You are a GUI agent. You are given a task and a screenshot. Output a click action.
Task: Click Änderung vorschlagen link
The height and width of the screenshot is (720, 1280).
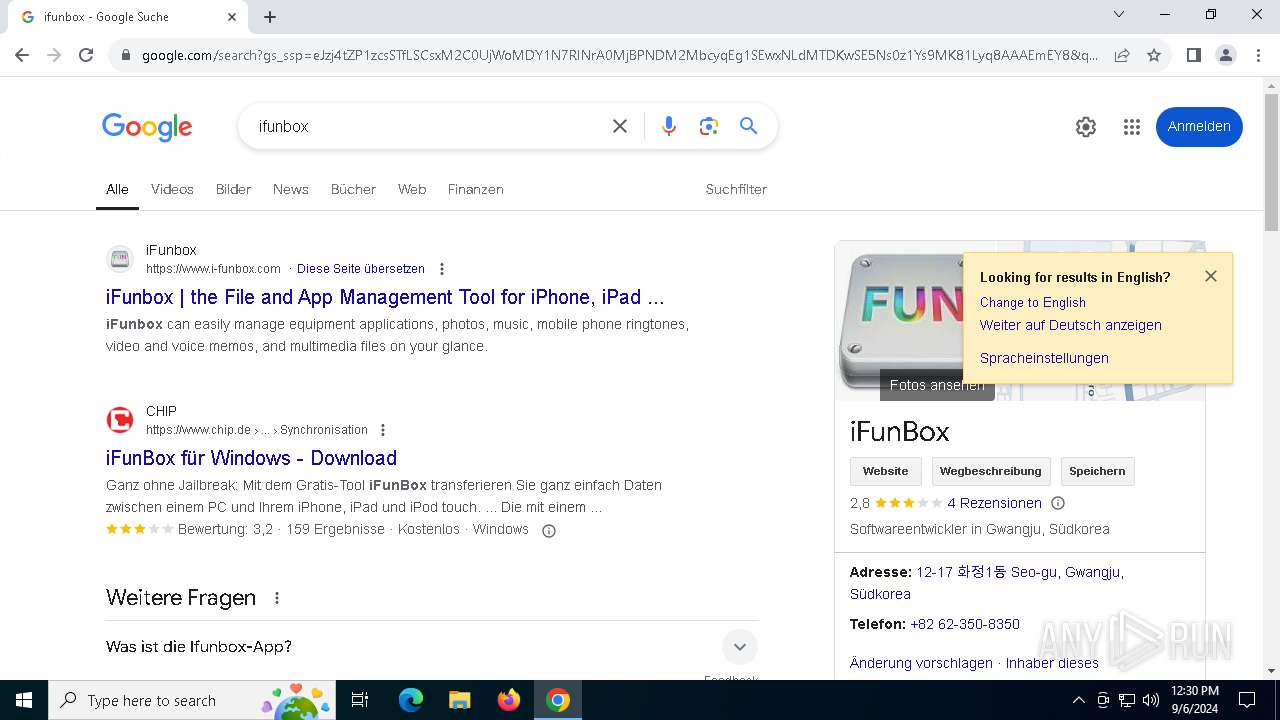pos(921,663)
